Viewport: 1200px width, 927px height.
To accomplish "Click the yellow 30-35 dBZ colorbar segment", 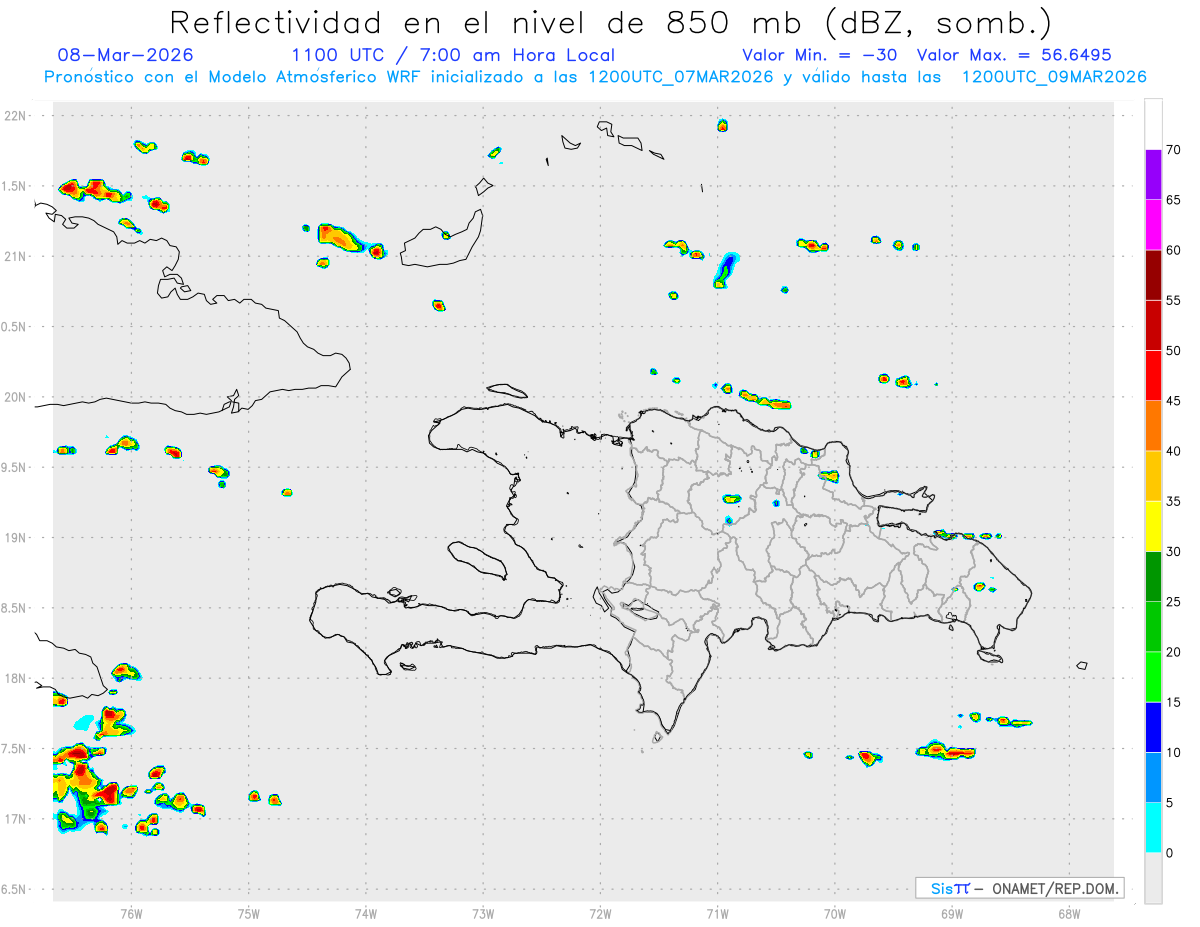I will click(1153, 527).
